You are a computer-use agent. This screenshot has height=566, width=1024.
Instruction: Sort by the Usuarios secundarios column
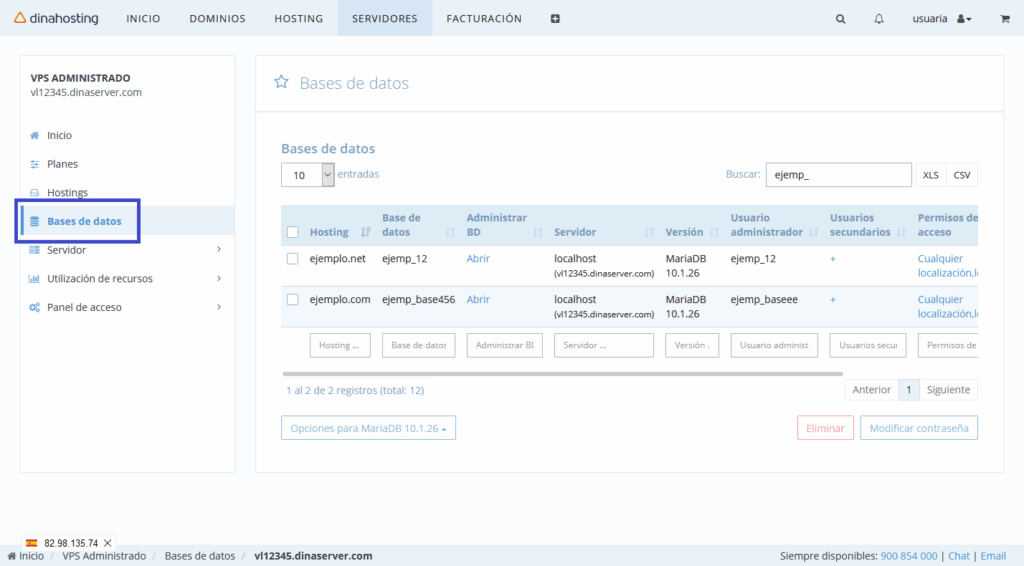pyautogui.click(x=901, y=232)
